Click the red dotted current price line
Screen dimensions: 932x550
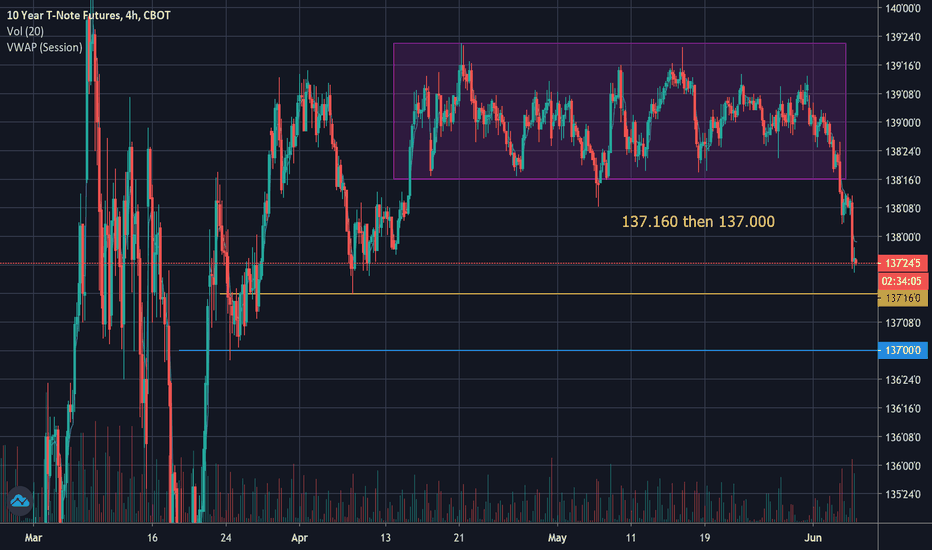pyautogui.click(x=439, y=263)
